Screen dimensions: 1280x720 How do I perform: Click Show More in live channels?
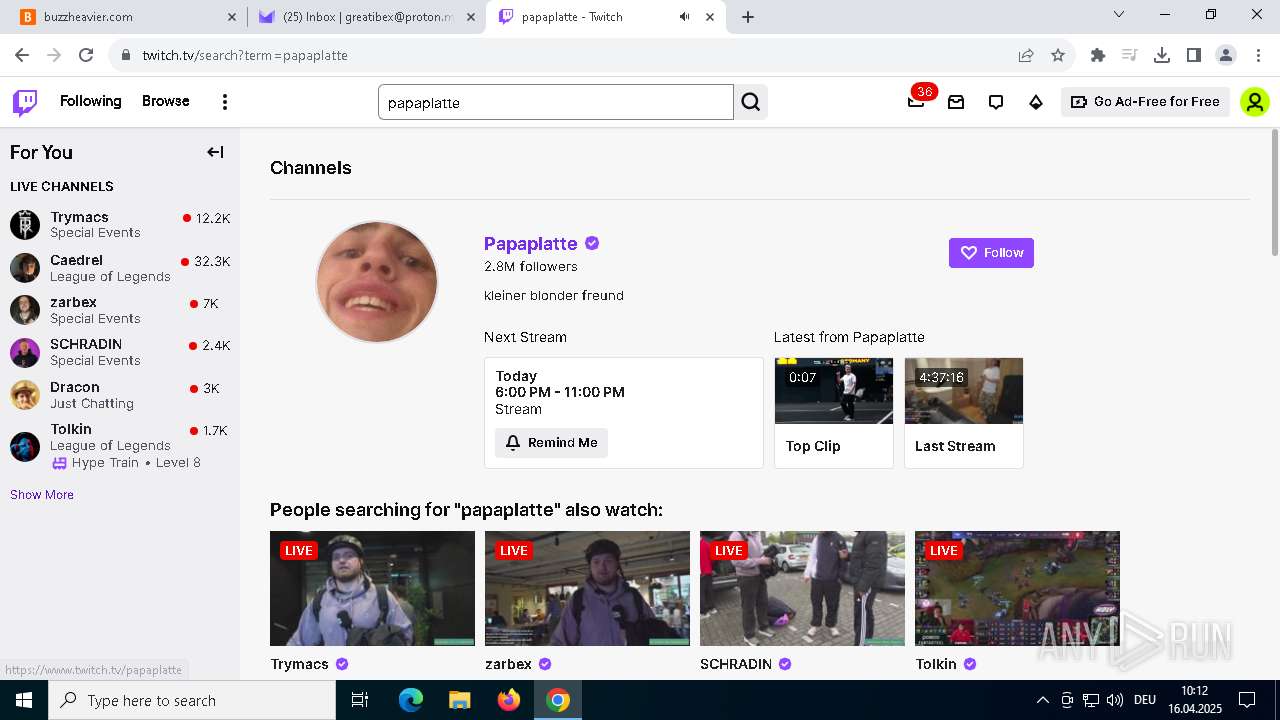42,495
